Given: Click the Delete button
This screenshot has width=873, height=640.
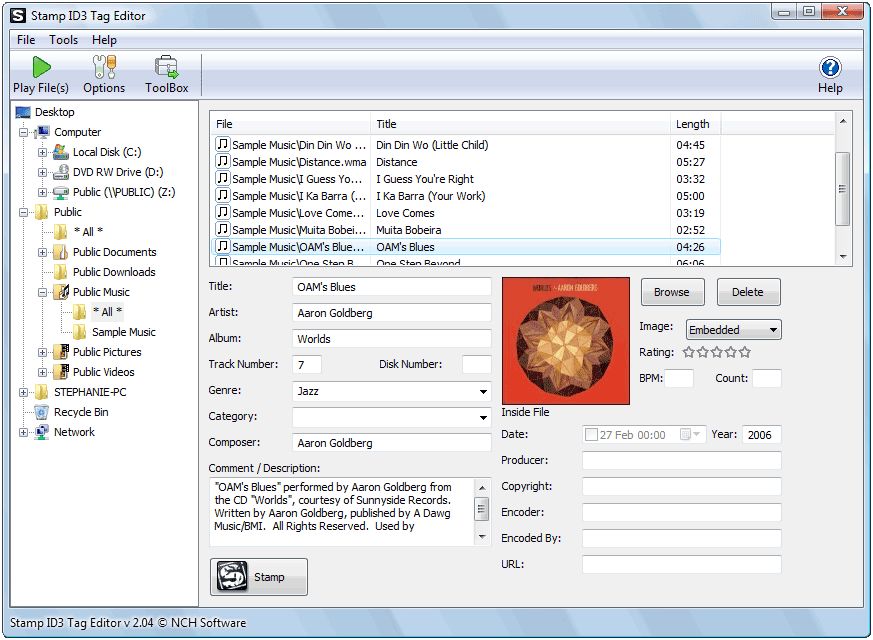Looking at the screenshot, I should coord(748,292).
